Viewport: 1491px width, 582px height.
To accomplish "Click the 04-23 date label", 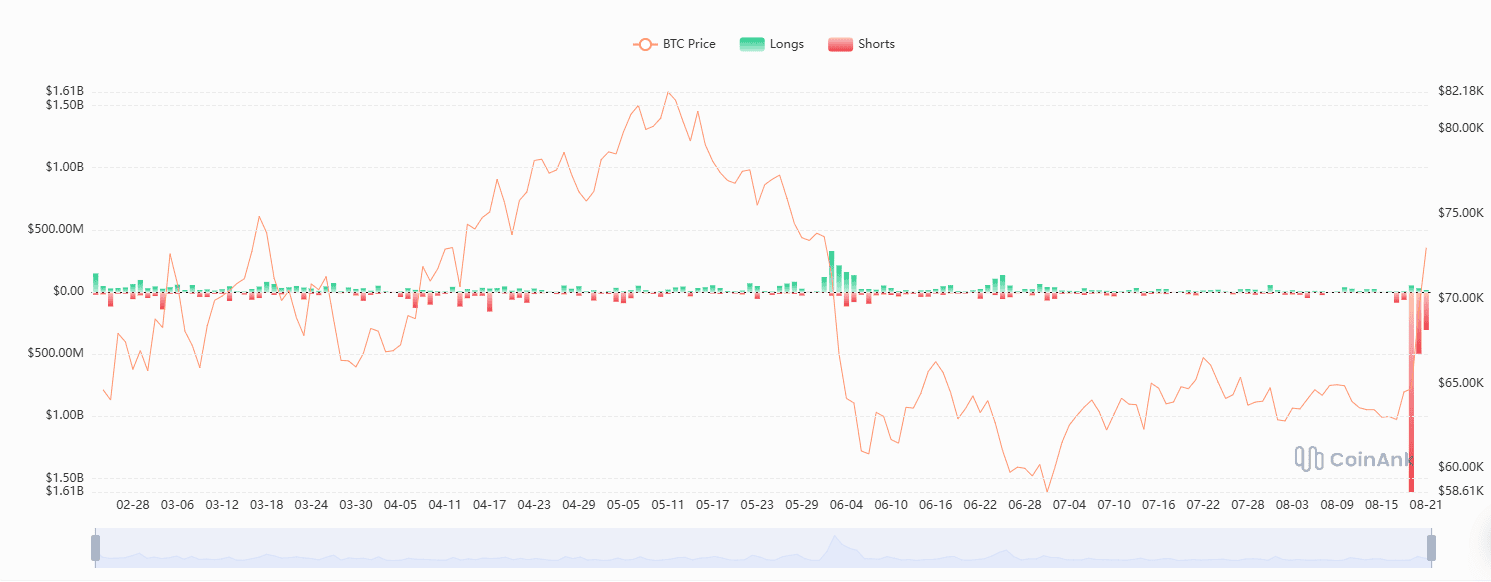I will [x=534, y=505].
